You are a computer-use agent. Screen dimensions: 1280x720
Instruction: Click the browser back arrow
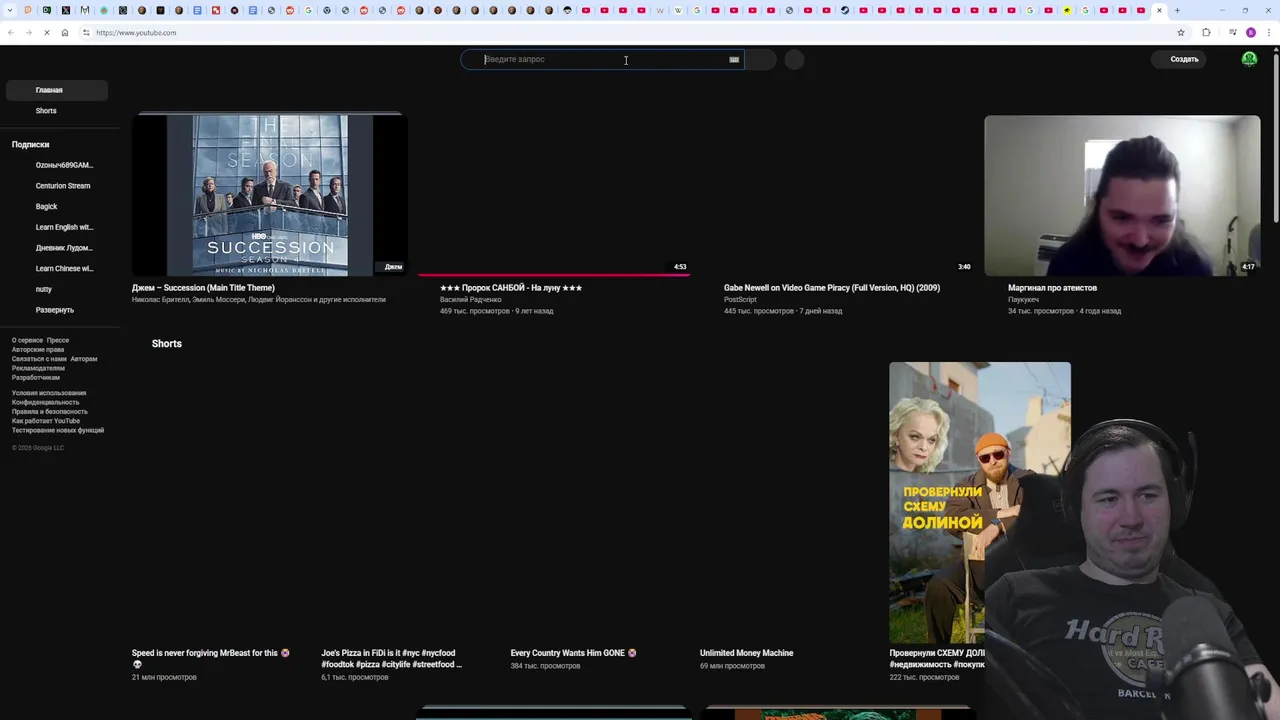[10, 33]
